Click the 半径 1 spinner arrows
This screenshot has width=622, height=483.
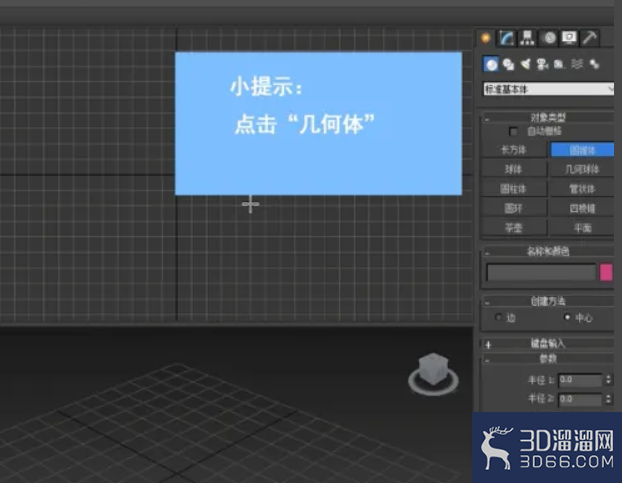tap(609, 380)
